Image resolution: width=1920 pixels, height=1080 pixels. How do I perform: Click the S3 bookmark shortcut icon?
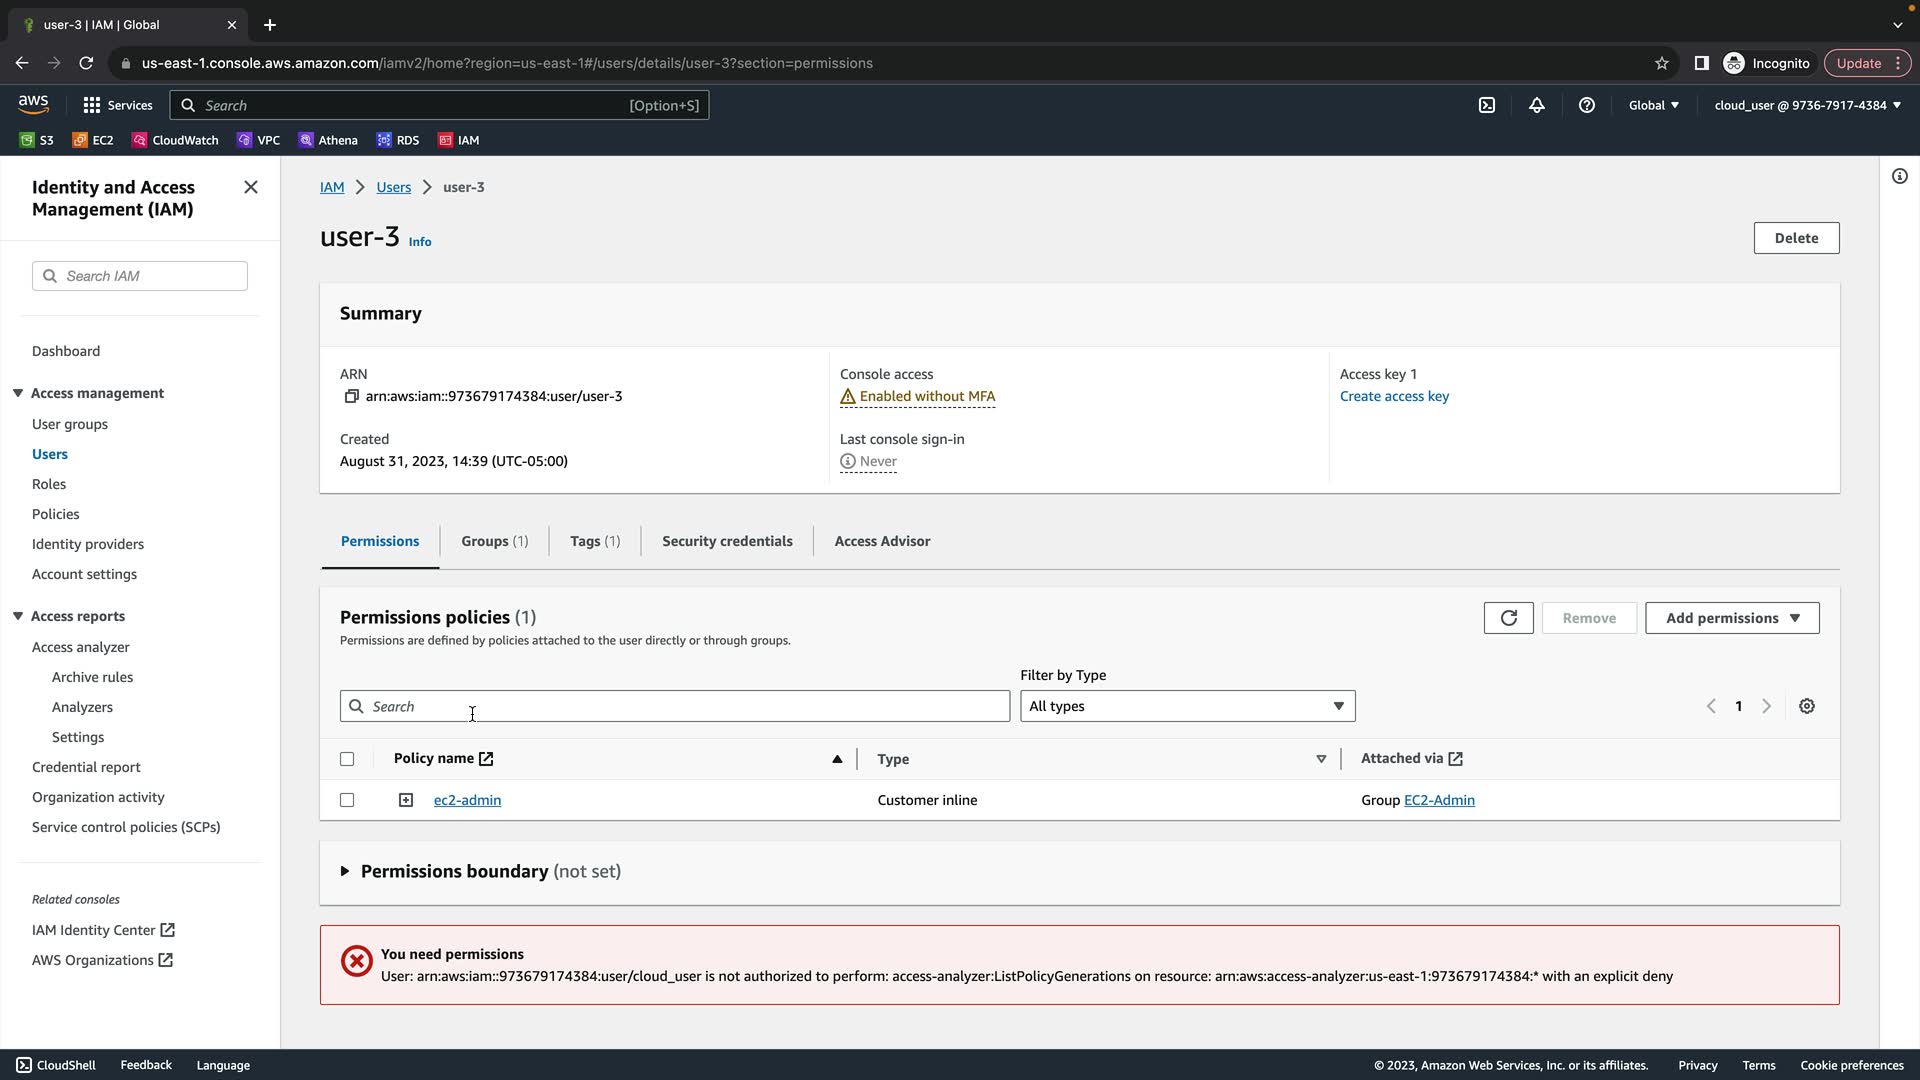(x=27, y=140)
